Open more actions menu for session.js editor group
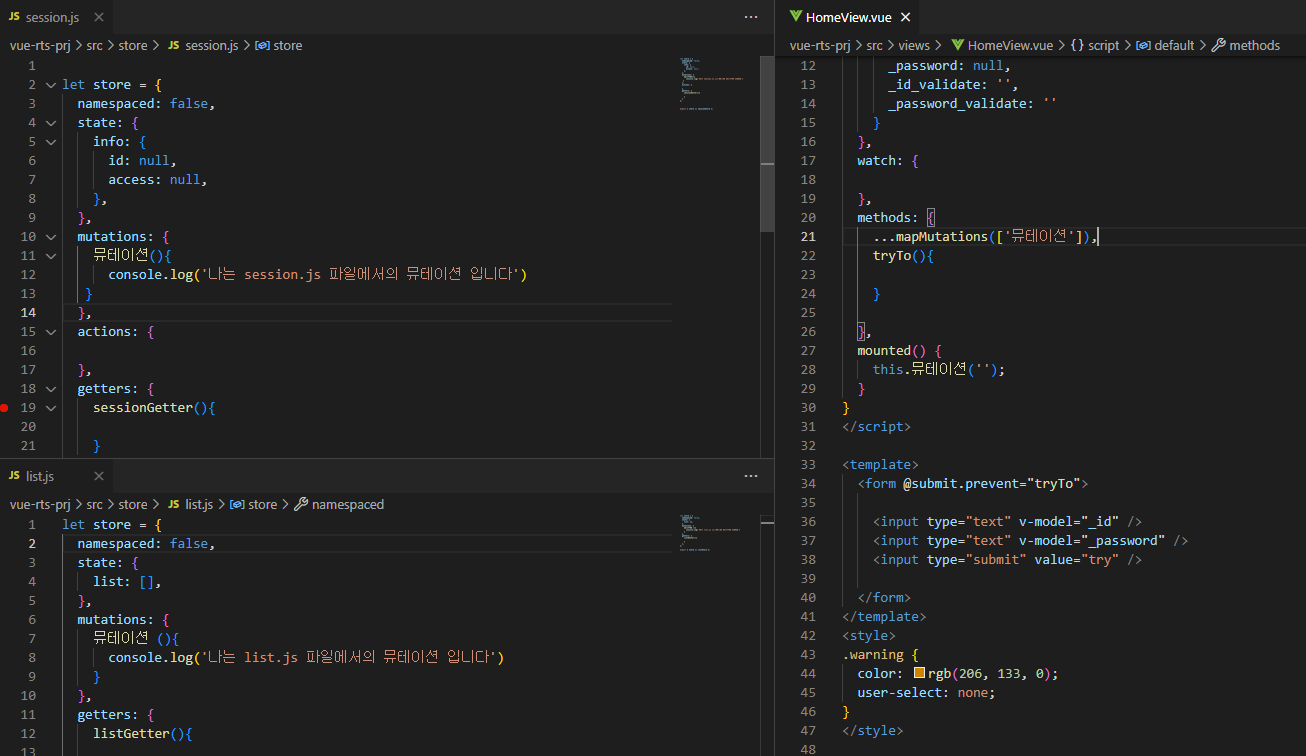Image resolution: width=1306 pixels, height=756 pixels. pyautogui.click(x=751, y=17)
